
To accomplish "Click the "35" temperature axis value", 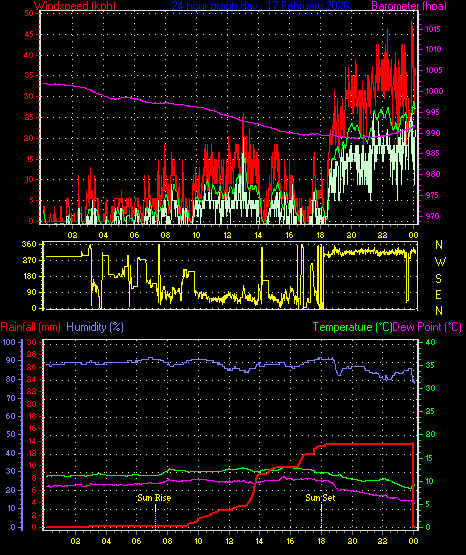I will [x=430, y=366].
